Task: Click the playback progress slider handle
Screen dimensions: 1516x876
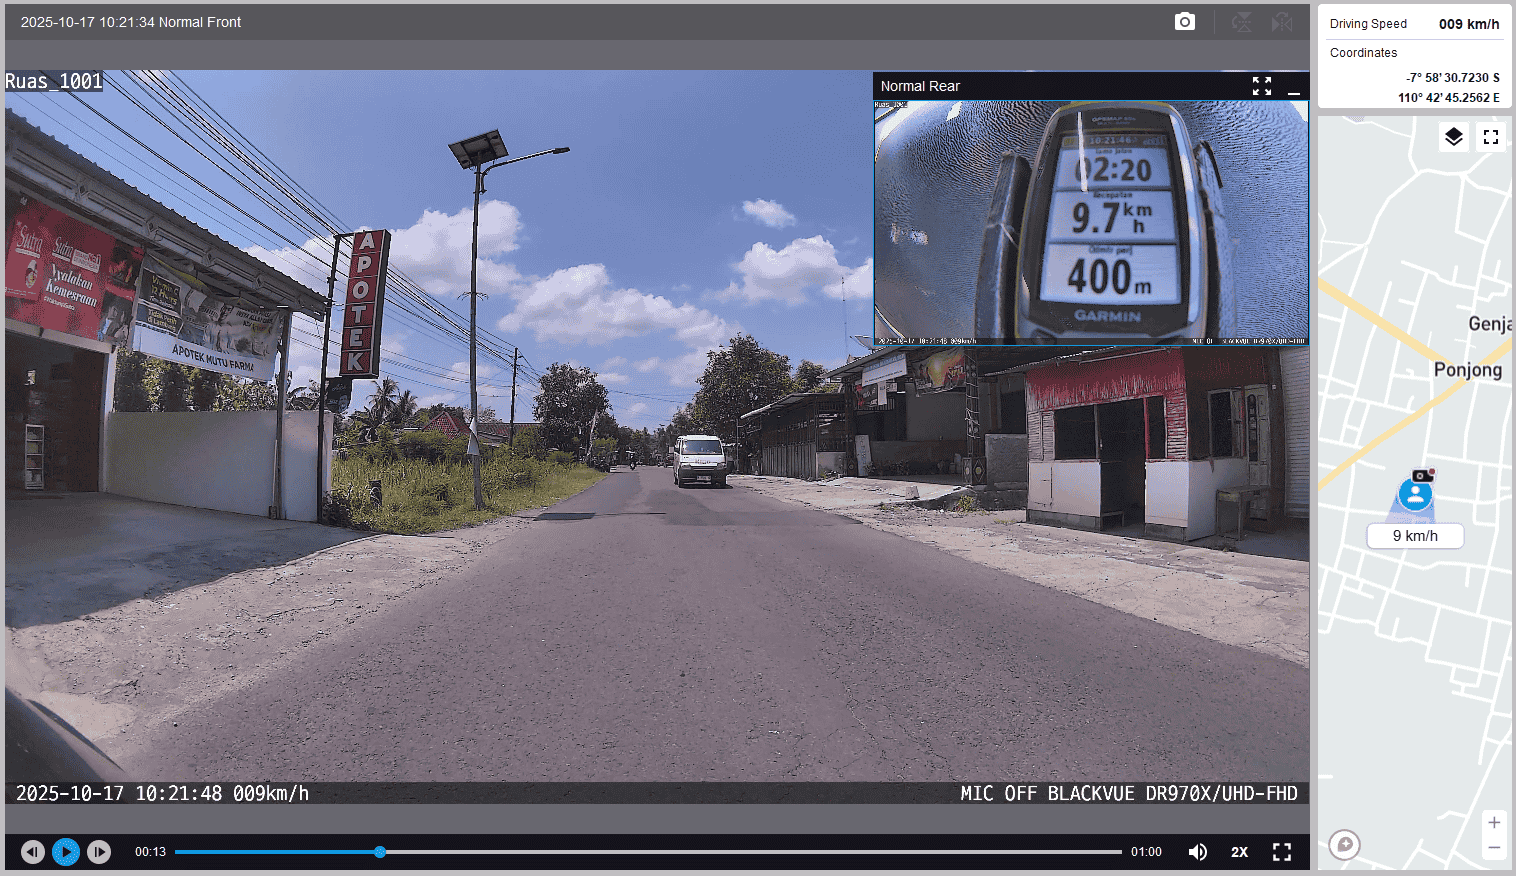Action: [x=380, y=852]
